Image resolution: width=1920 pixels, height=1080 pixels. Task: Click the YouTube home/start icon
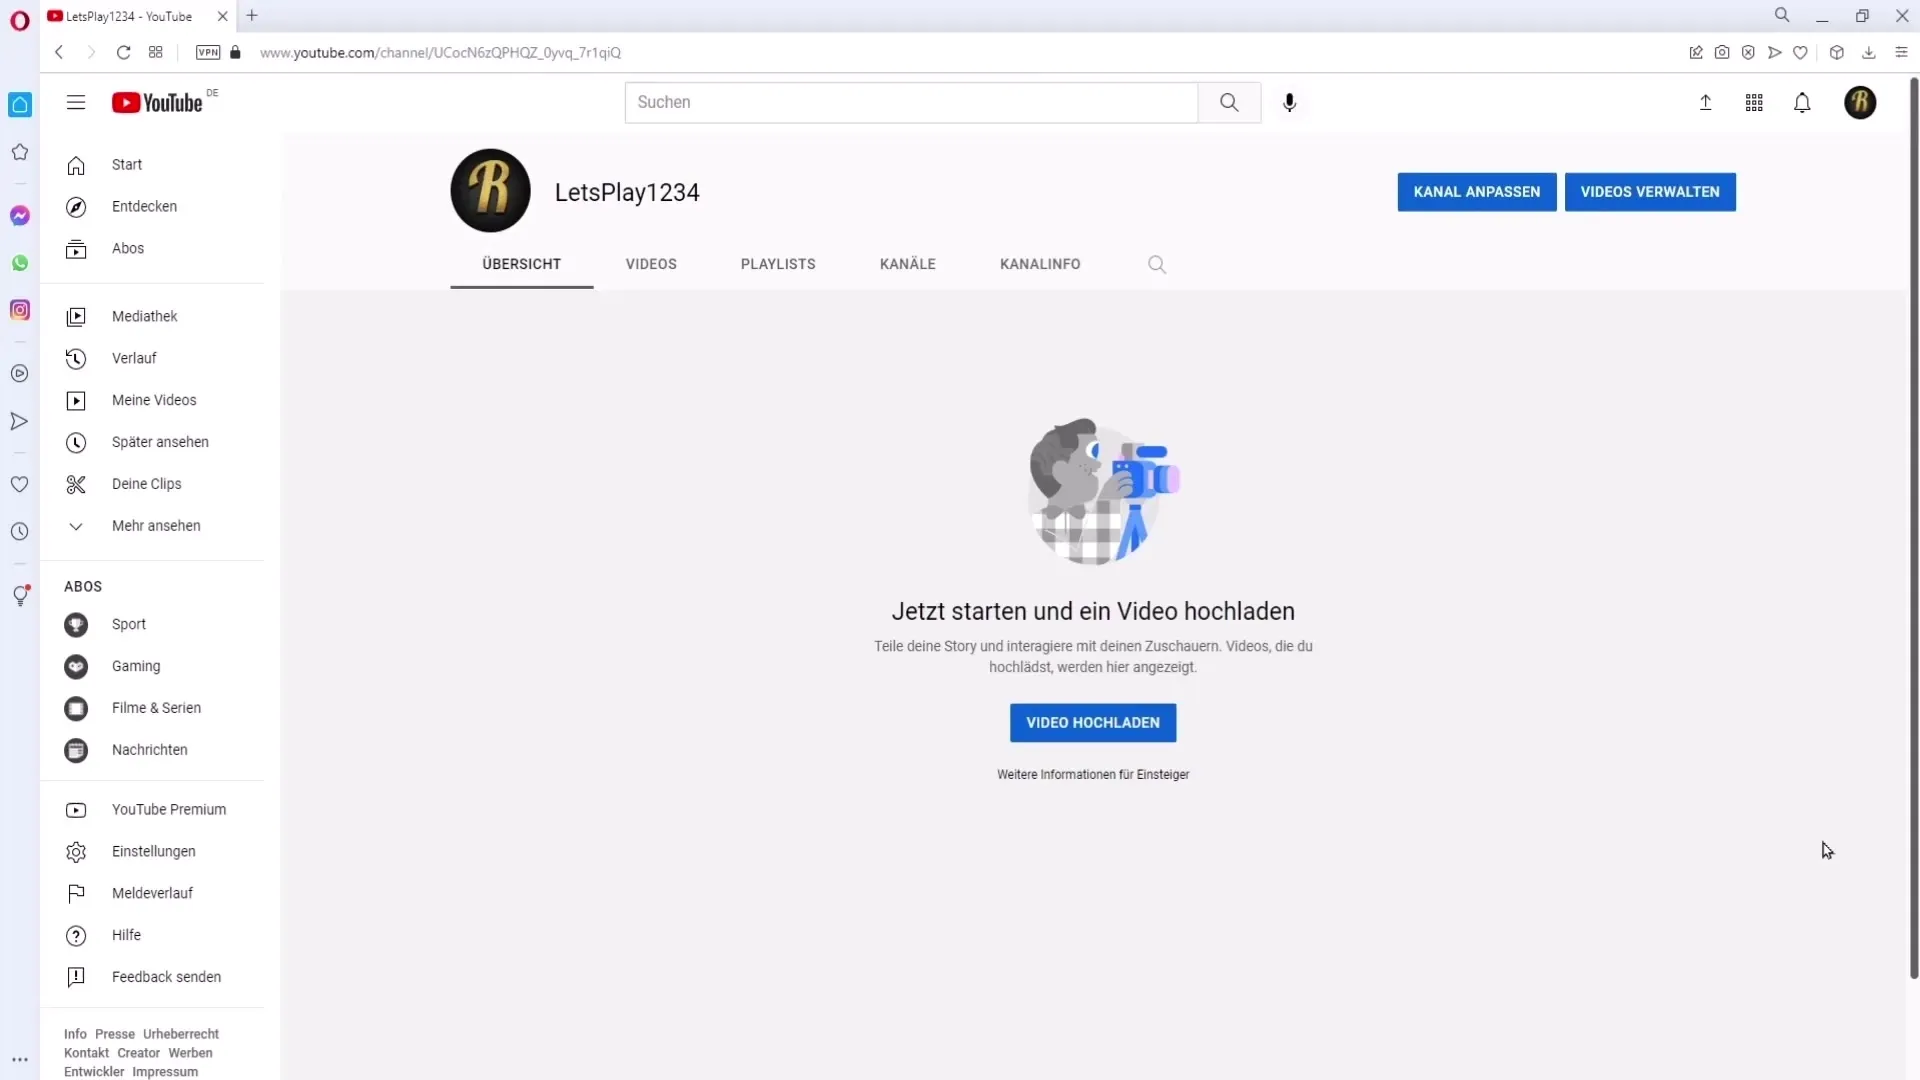pos(76,164)
